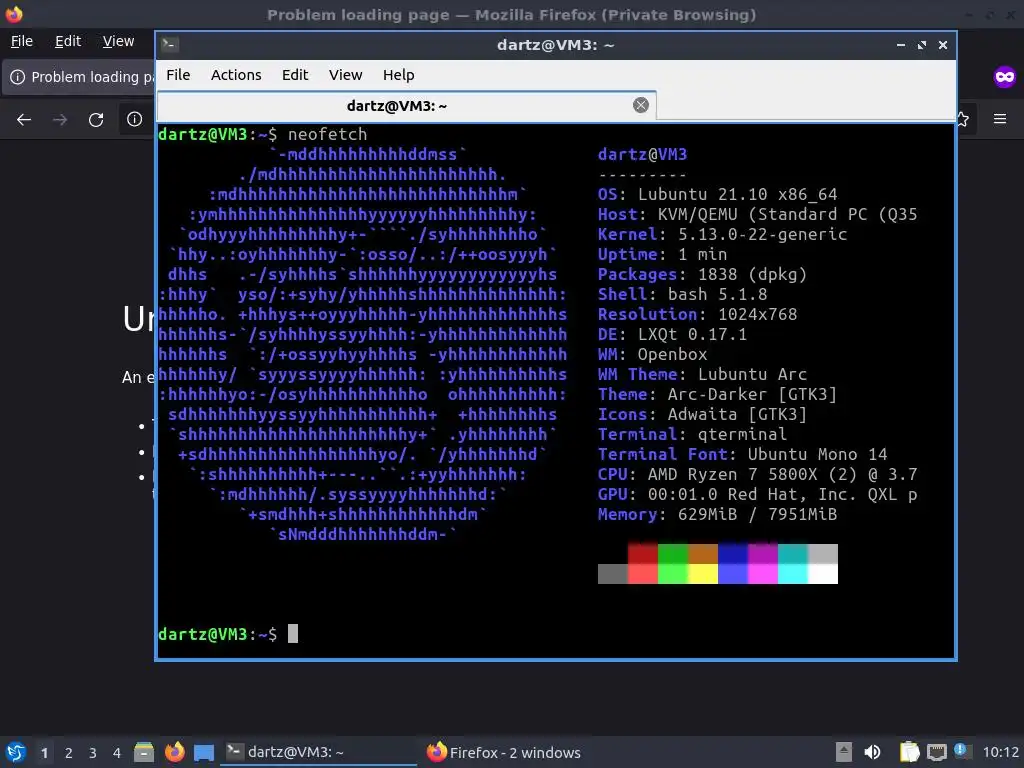Select the dartz@VM3 terminal taskbar entry

(318, 752)
